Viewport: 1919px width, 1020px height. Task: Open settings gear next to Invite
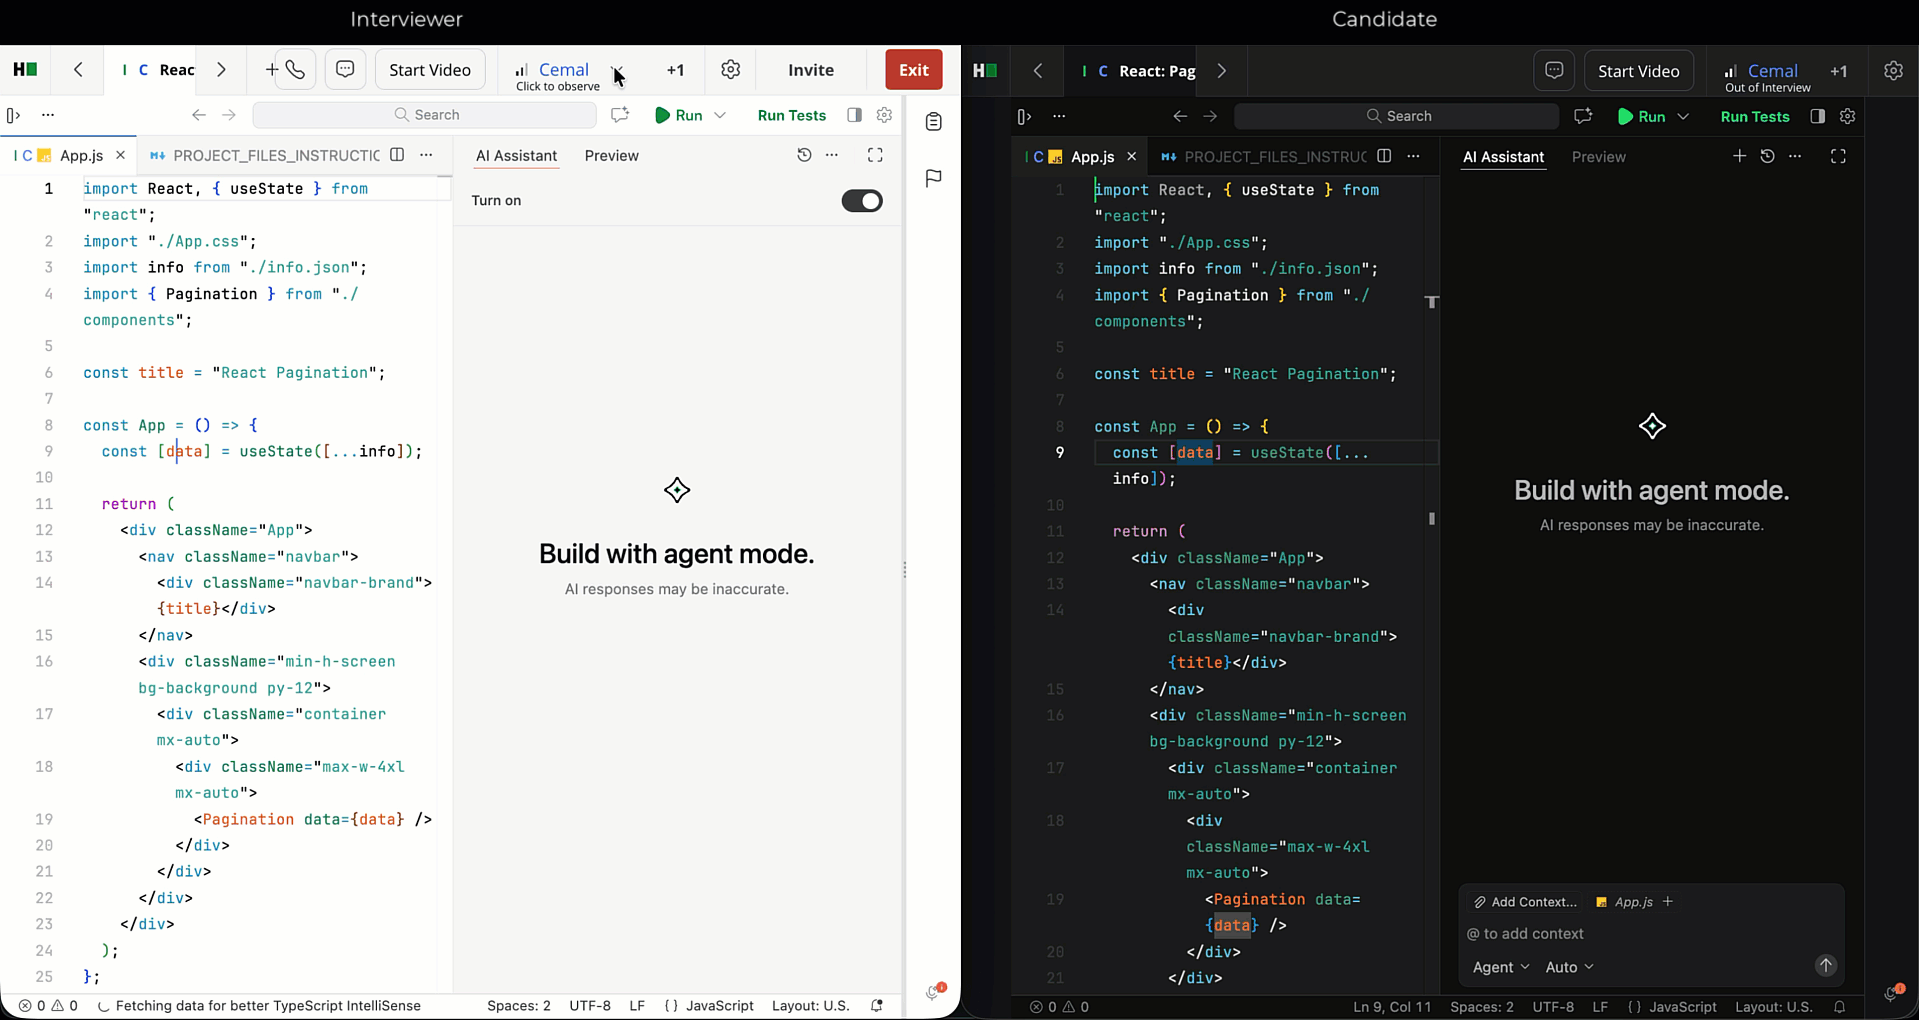(730, 69)
